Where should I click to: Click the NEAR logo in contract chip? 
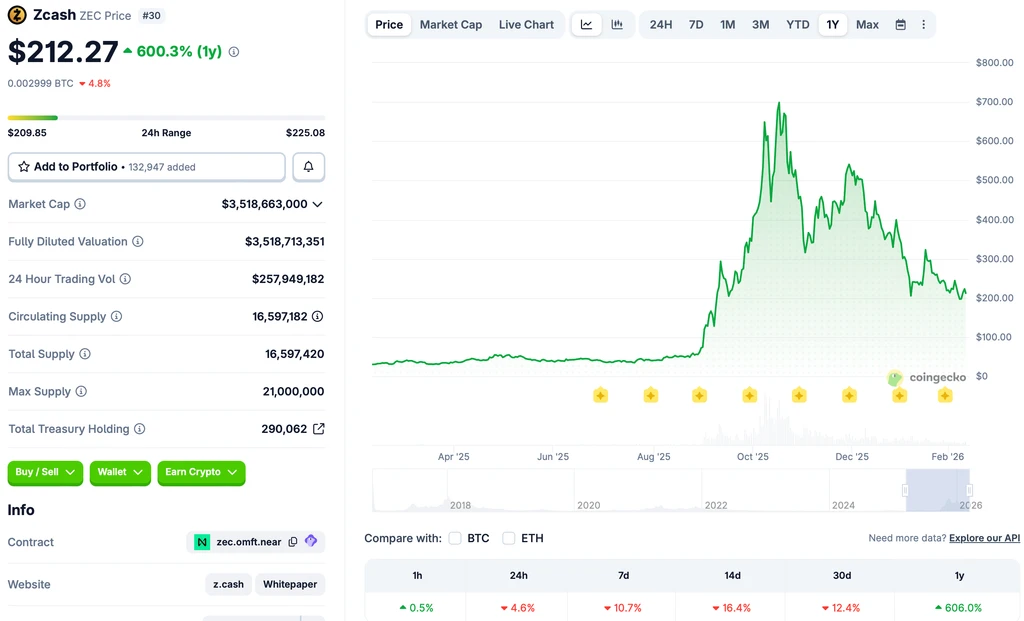click(x=202, y=542)
